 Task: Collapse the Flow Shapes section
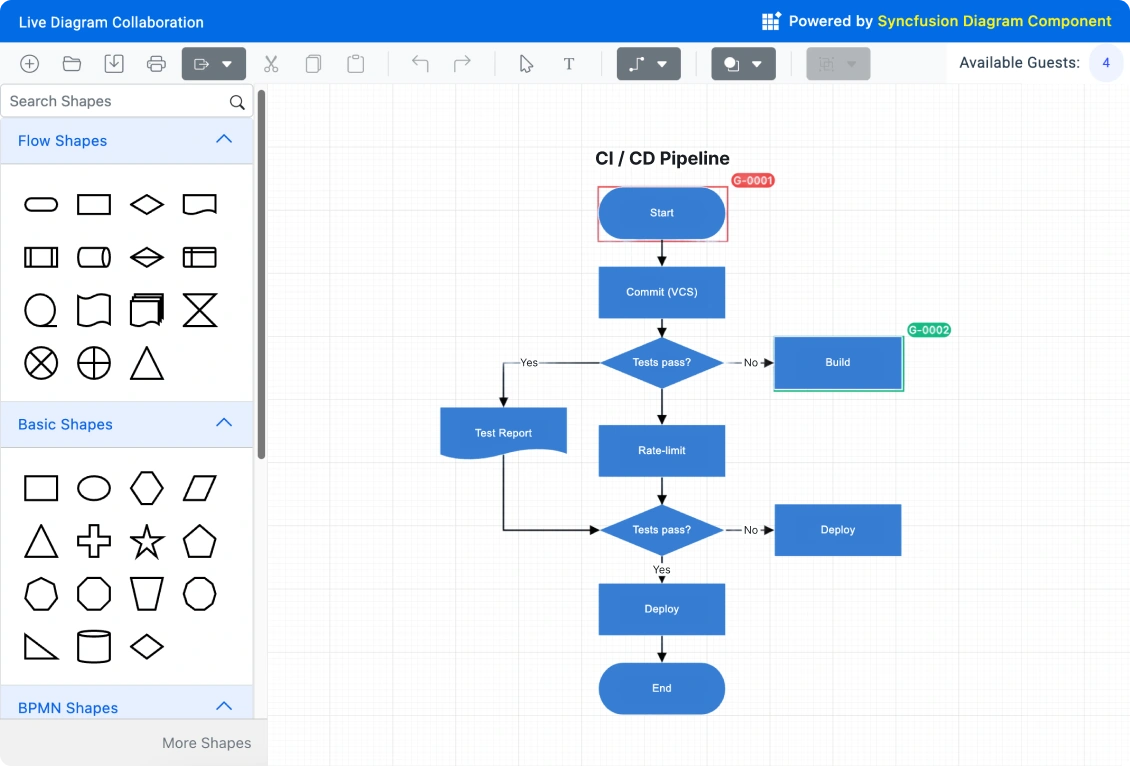click(224, 140)
